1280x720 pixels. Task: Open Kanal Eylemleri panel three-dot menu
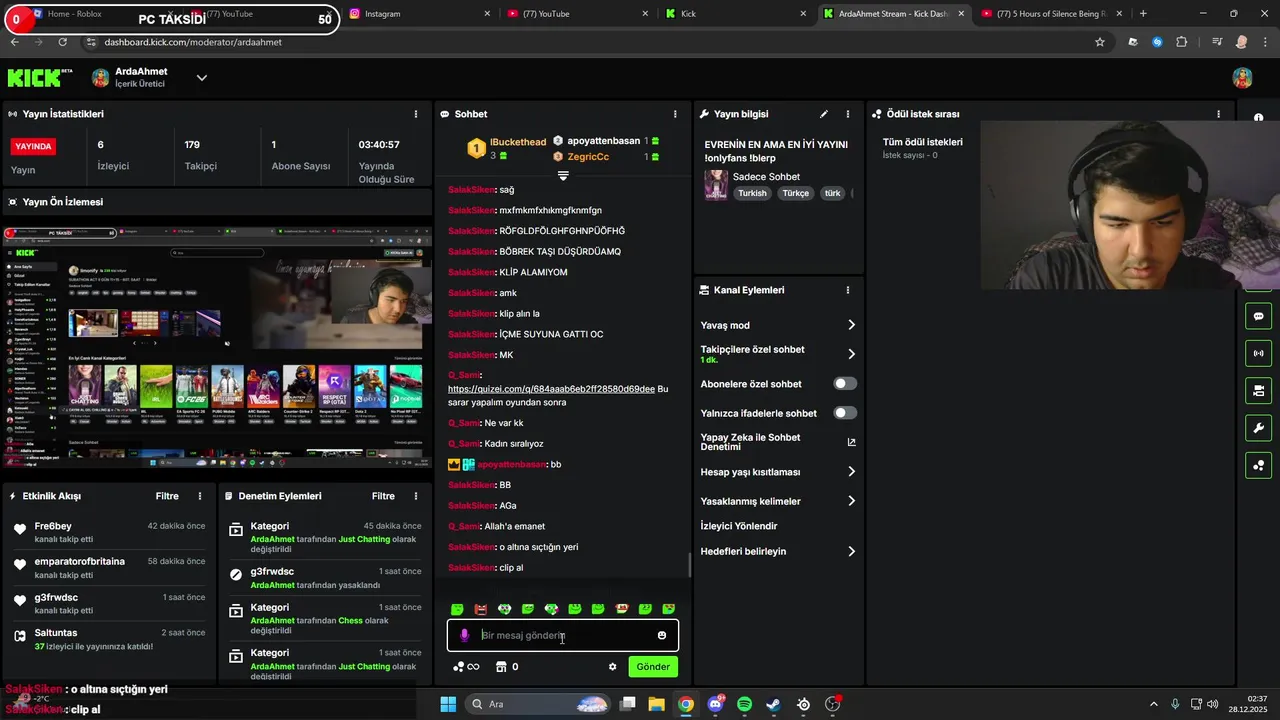click(x=848, y=290)
